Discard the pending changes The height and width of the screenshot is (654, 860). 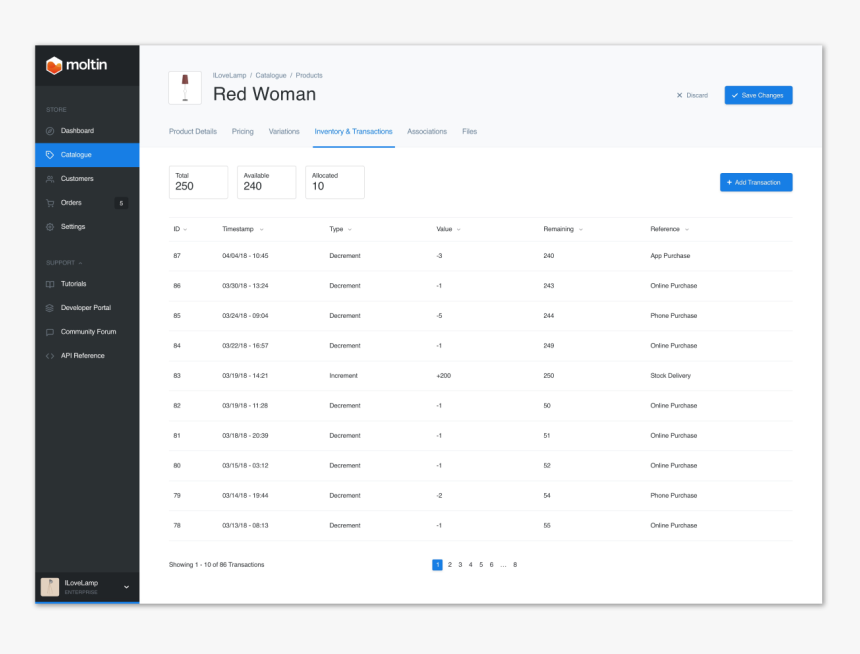(x=692, y=95)
